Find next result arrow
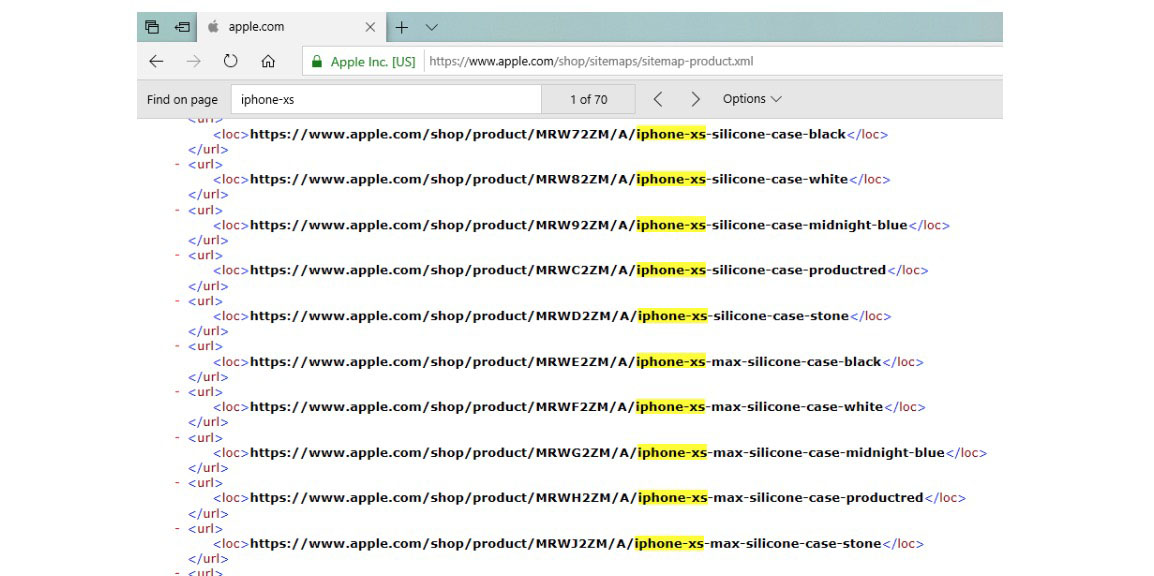The height and width of the screenshot is (576, 1154). coord(695,99)
